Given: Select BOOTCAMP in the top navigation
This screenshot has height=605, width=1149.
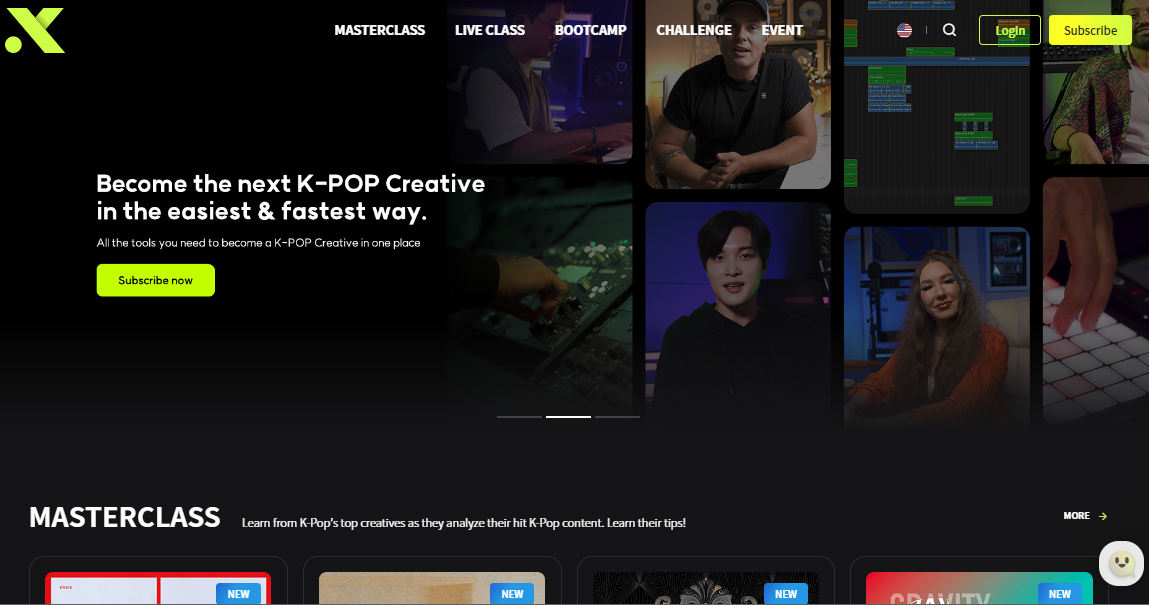Looking at the screenshot, I should (590, 30).
